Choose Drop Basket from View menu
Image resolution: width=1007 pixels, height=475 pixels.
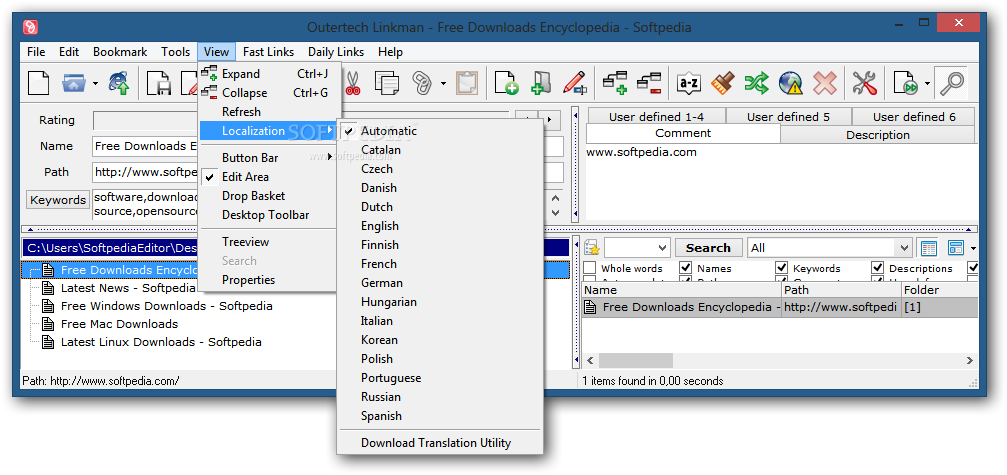(x=267, y=196)
